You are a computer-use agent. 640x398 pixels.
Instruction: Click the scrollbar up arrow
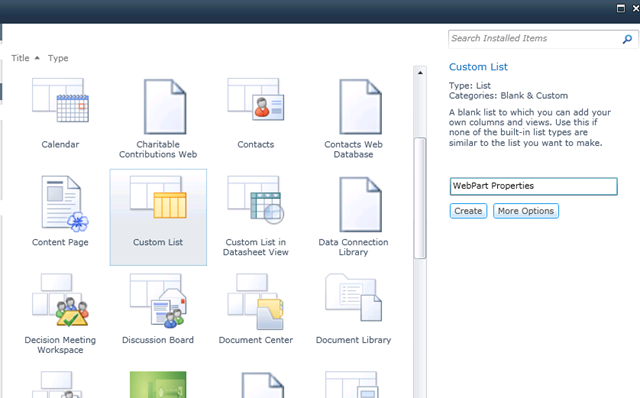coord(420,73)
